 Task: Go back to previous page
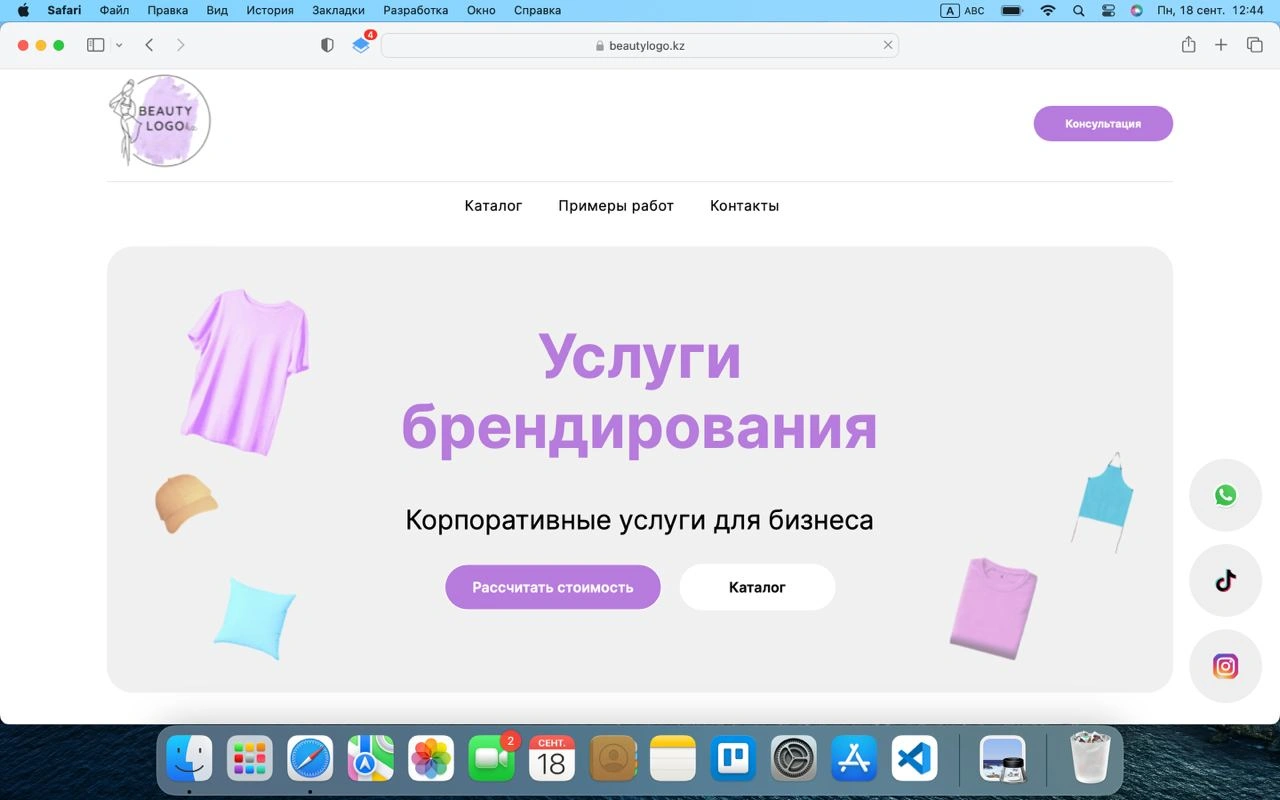(149, 45)
